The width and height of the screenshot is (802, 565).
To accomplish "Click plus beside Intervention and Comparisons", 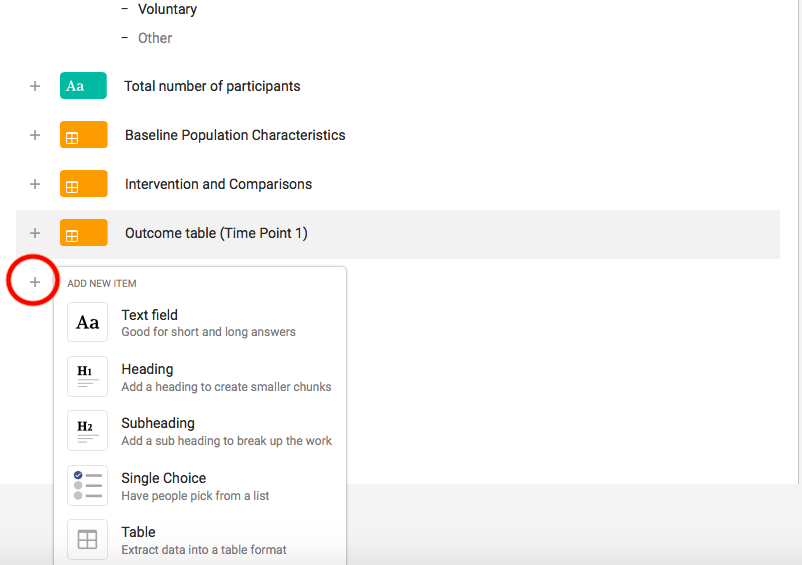I will 35,184.
